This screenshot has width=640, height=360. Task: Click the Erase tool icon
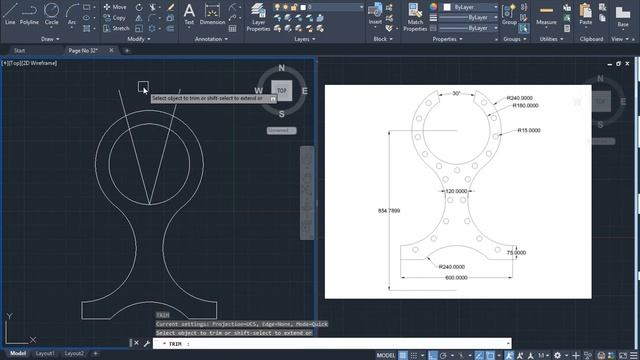pyautogui.click(x=171, y=7)
